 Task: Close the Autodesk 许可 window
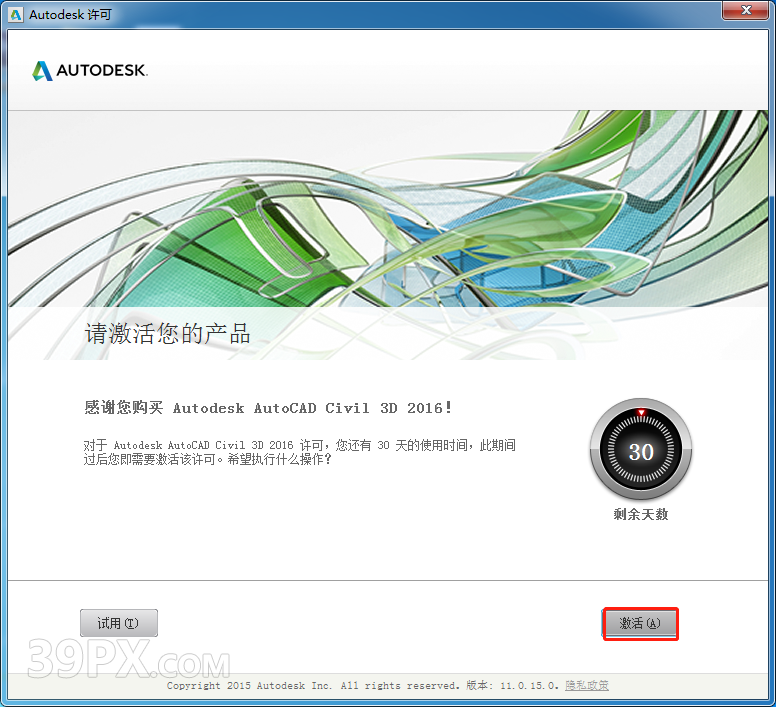746,10
